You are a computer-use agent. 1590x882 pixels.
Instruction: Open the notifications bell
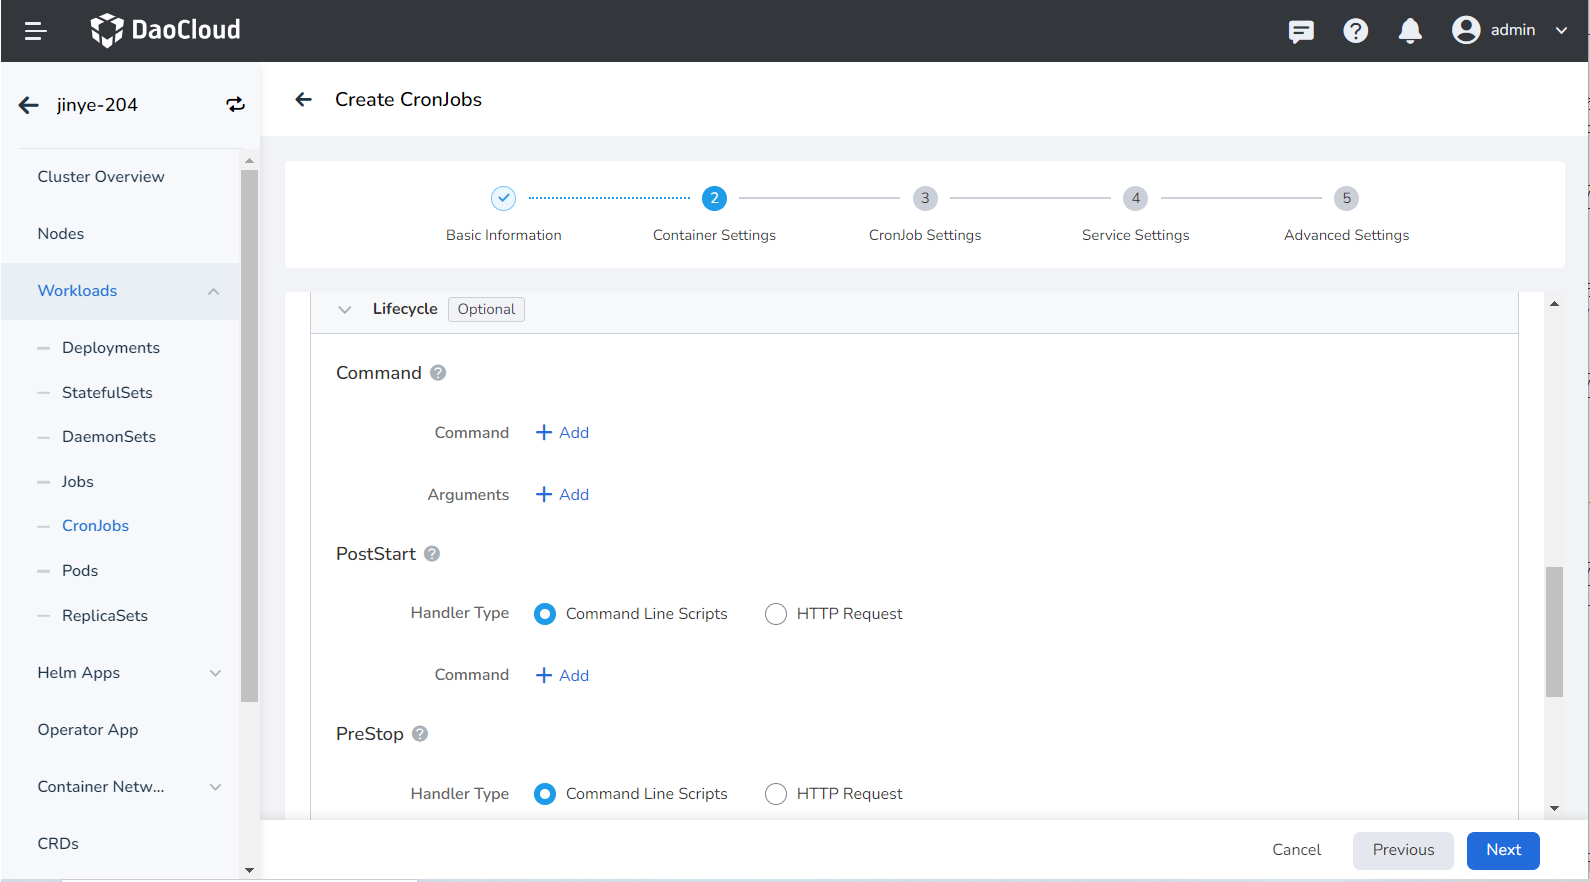point(1410,31)
